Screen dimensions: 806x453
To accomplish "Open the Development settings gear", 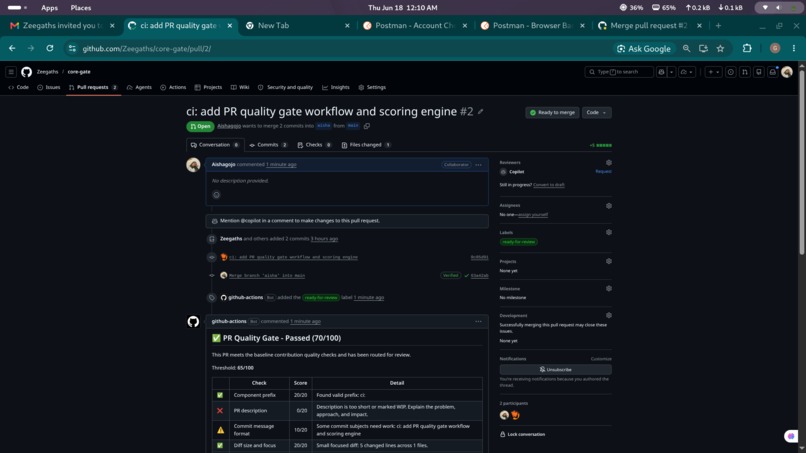I will coord(609,315).
